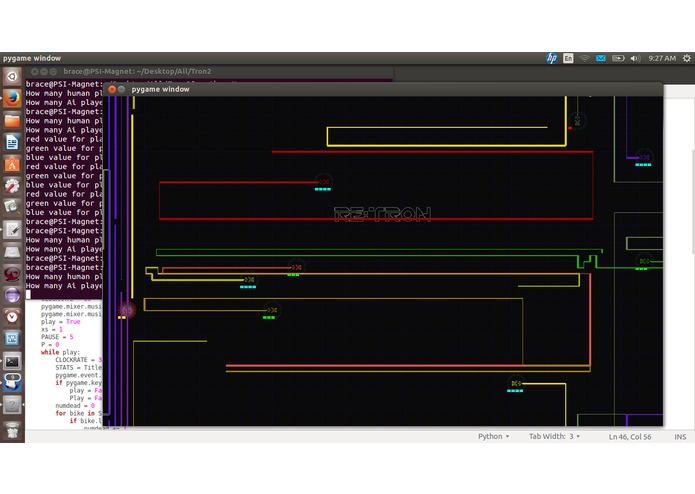Open the En keyboard language indicator
The image size is (695, 494).
[568, 58]
